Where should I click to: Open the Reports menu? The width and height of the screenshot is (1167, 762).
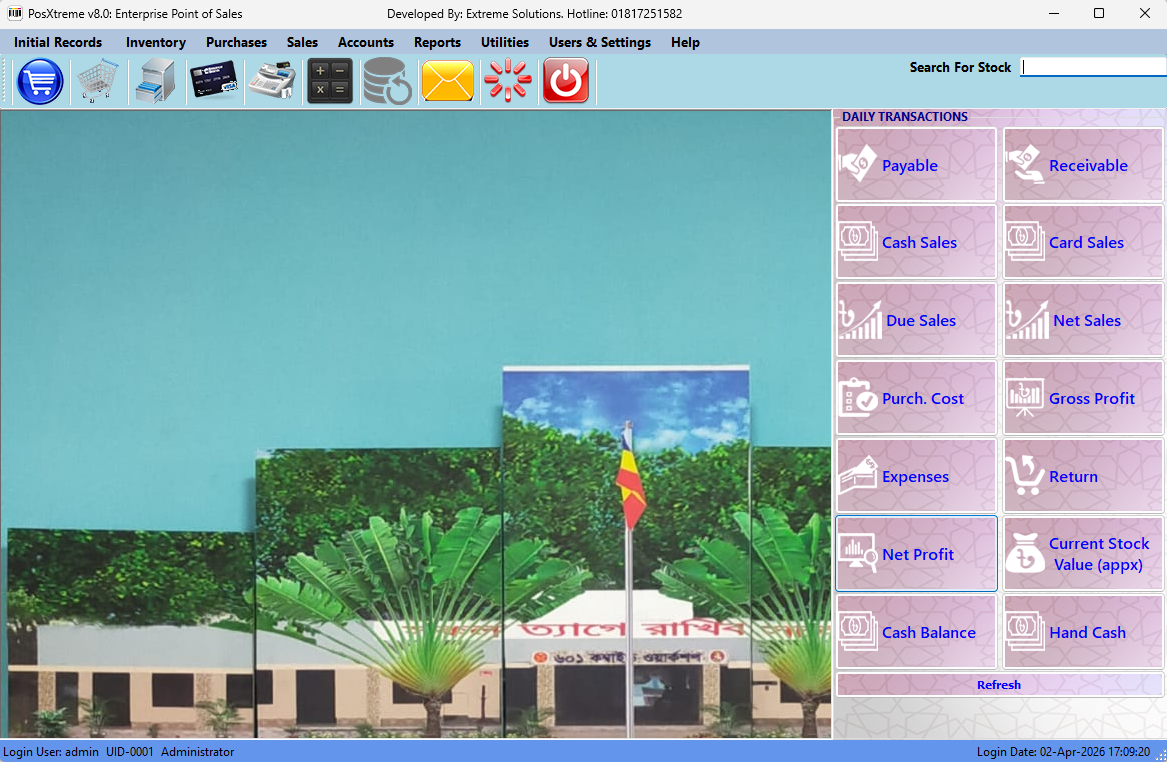coord(437,42)
